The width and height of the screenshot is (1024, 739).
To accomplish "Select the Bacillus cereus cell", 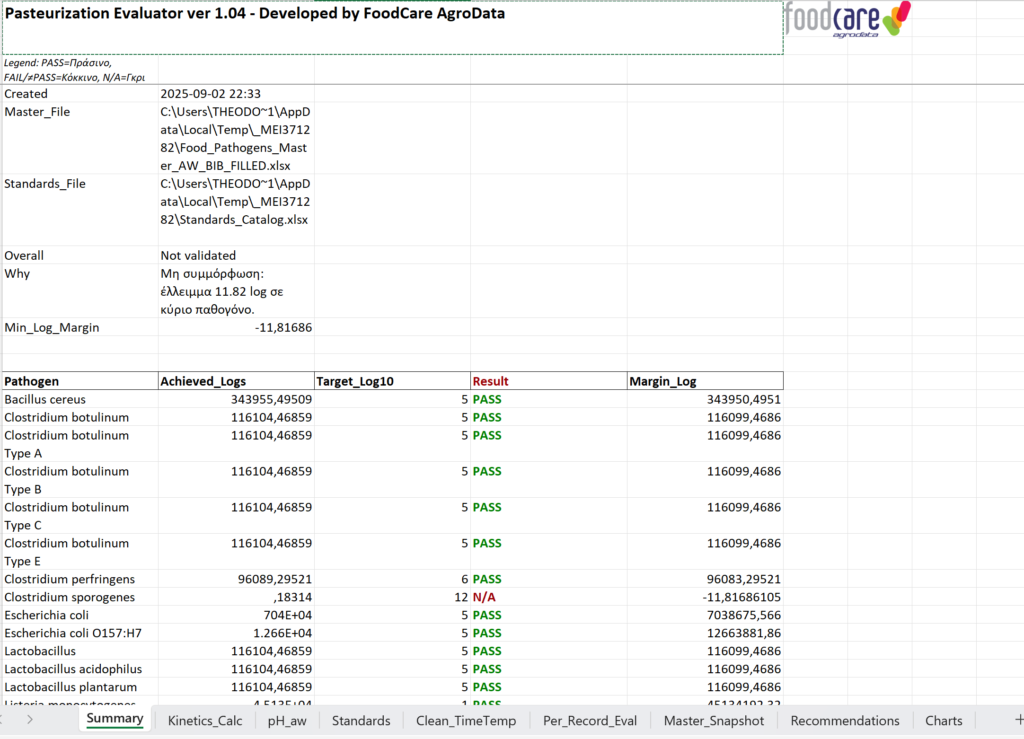I will (x=80, y=400).
